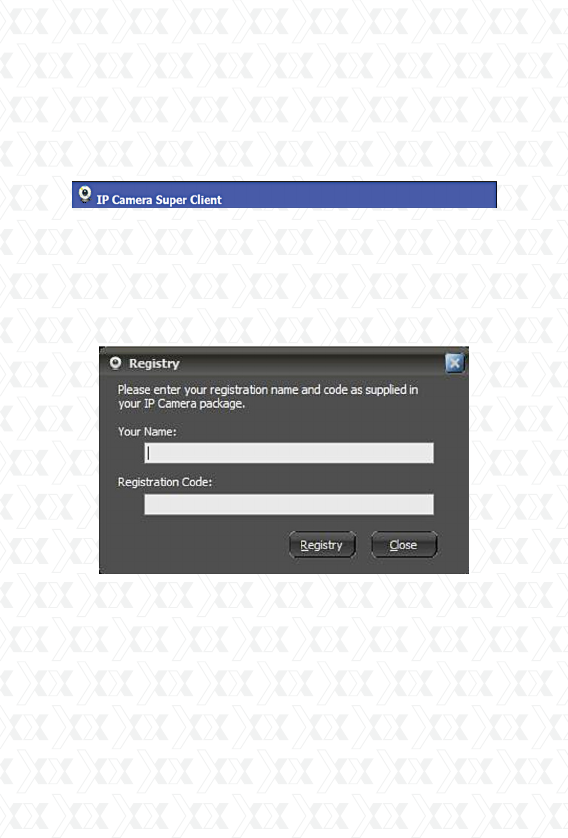Focus the Registration Code text field
This screenshot has height=838, width=568.
coord(289,505)
